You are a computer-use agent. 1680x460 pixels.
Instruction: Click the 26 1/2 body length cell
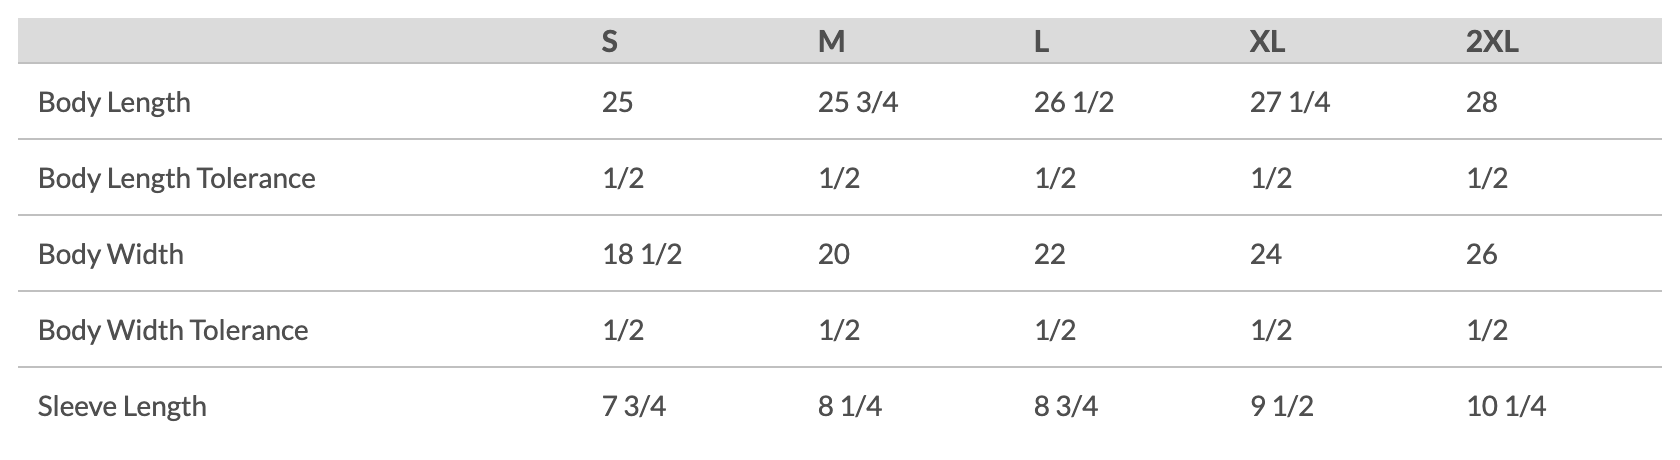1074,102
